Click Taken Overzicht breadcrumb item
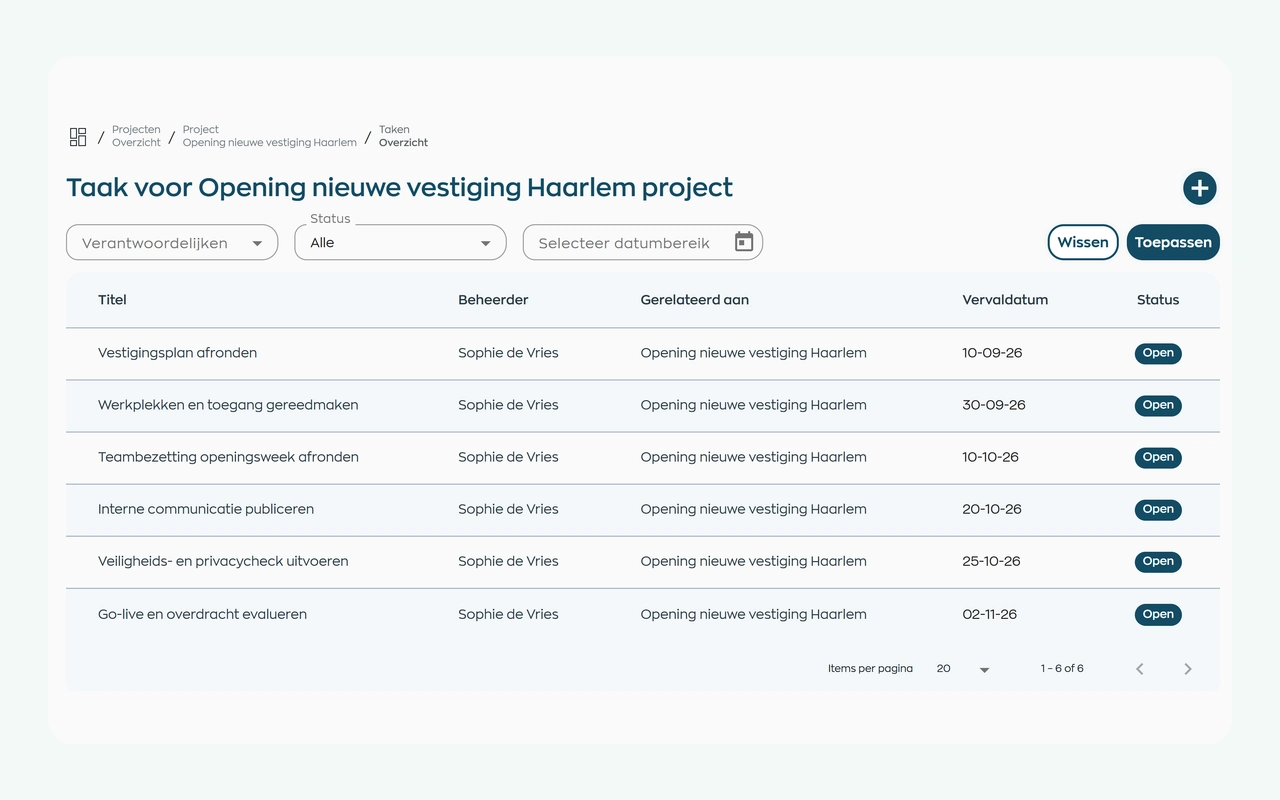1280x800 pixels. (403, 136)
